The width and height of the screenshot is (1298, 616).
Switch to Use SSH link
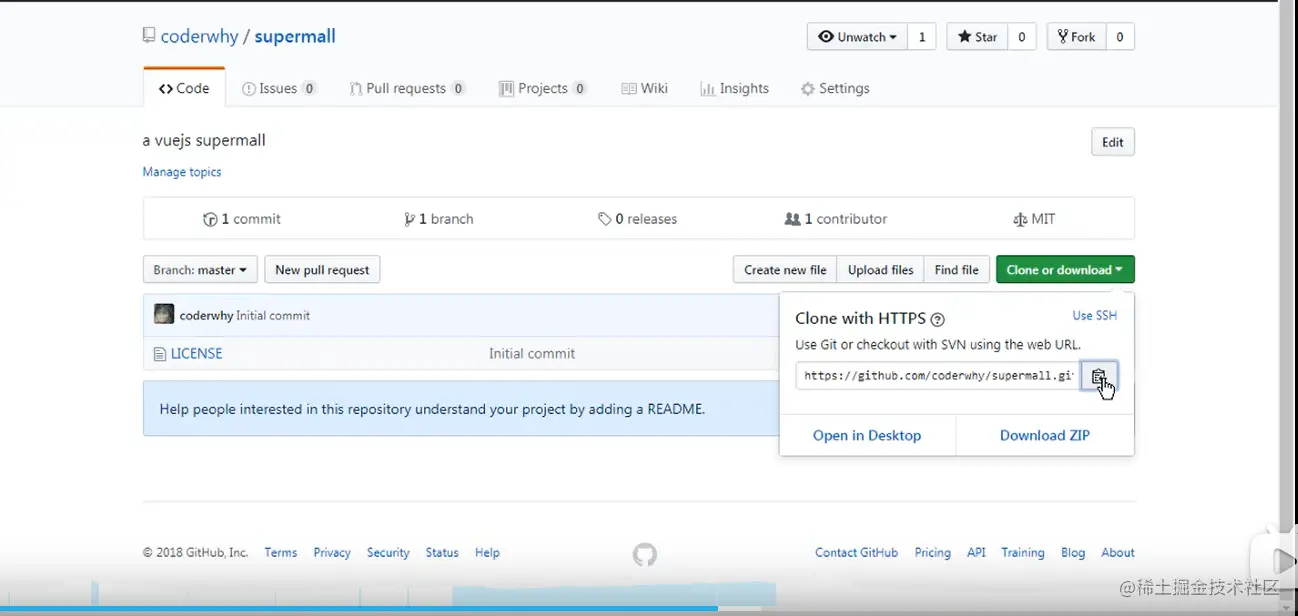click(1094, 316)
